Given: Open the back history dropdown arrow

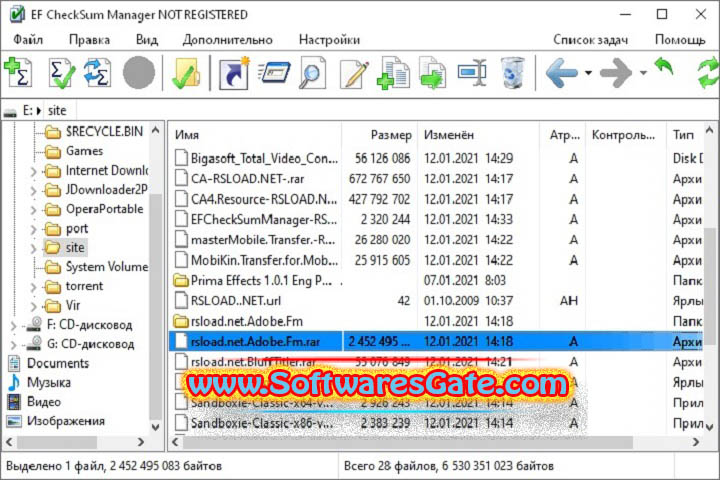Looking at the screenshot, I should coord(588,73).
